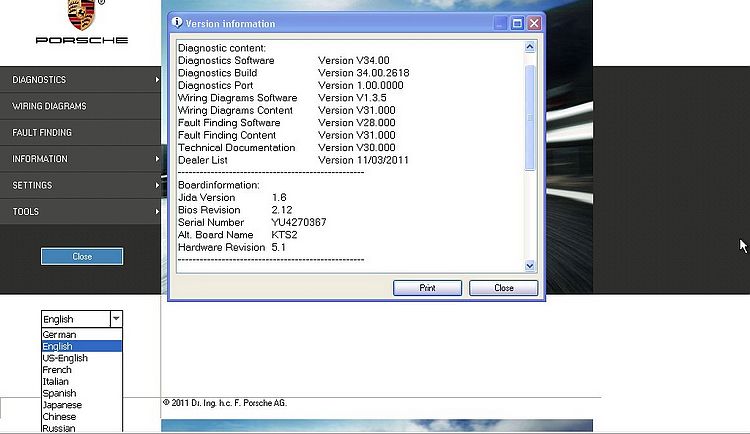Click 'Hardware Revision' row text
Image resolution: width=750 pixels, height=434 pixels.
click(221, 247)
